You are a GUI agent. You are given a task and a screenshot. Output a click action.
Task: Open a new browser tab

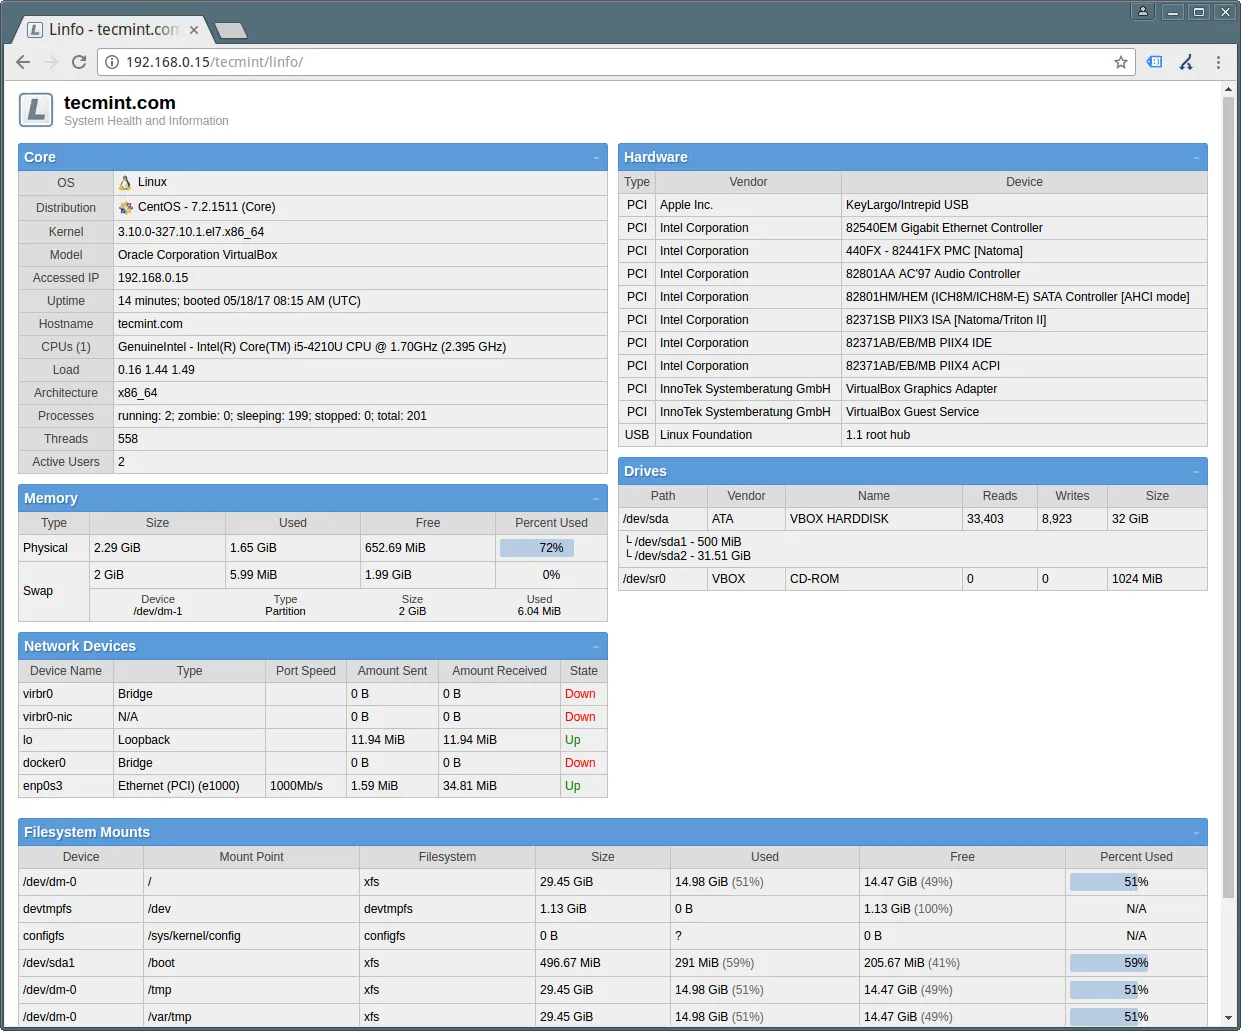[x=230, y=29]
